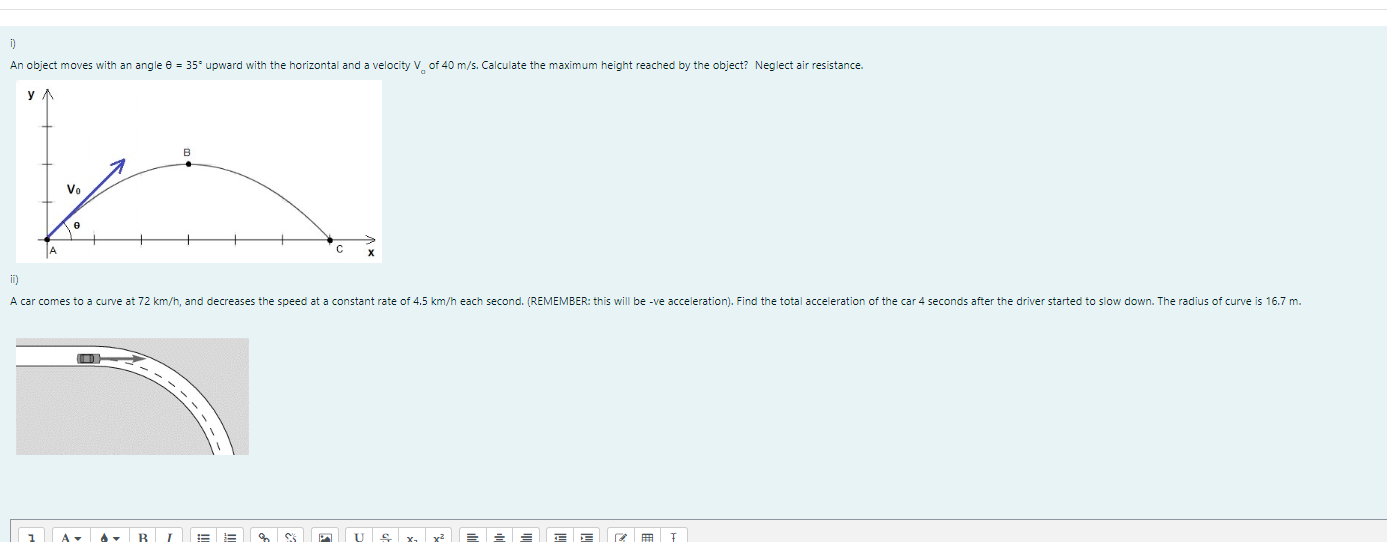This screenshot has height=542, width=1387.
Task: Toggle bold formatting
Action: point(143,537)
